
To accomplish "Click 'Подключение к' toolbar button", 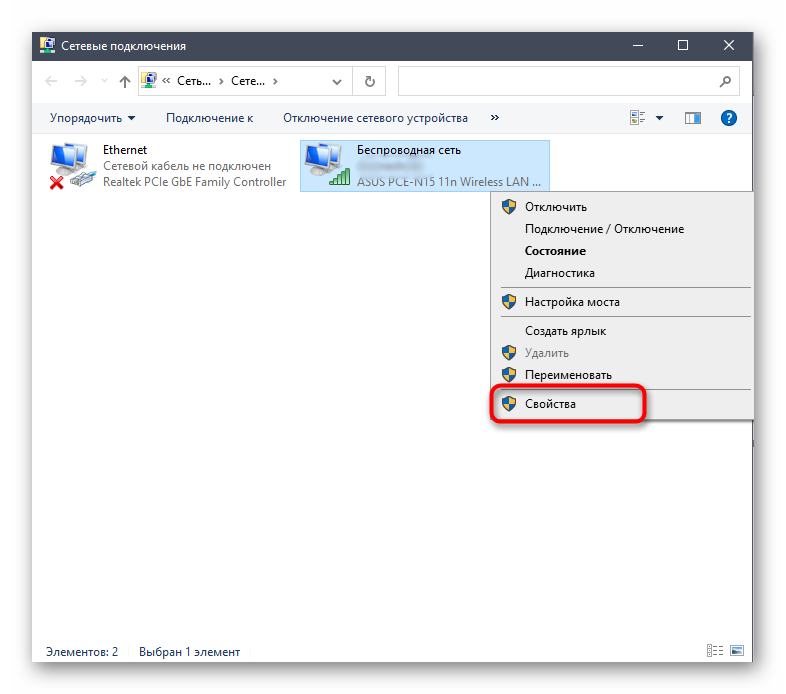I will [x=210, y=118].
